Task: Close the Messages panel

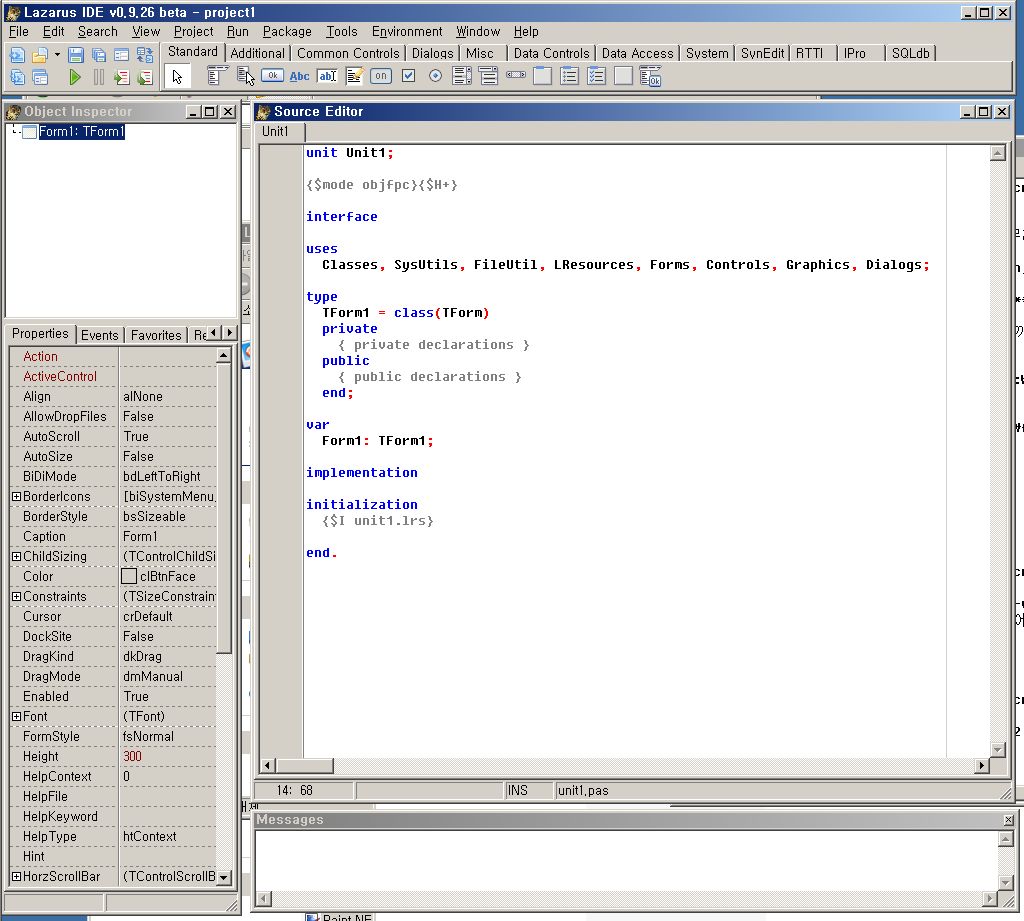Action: 1008,820
